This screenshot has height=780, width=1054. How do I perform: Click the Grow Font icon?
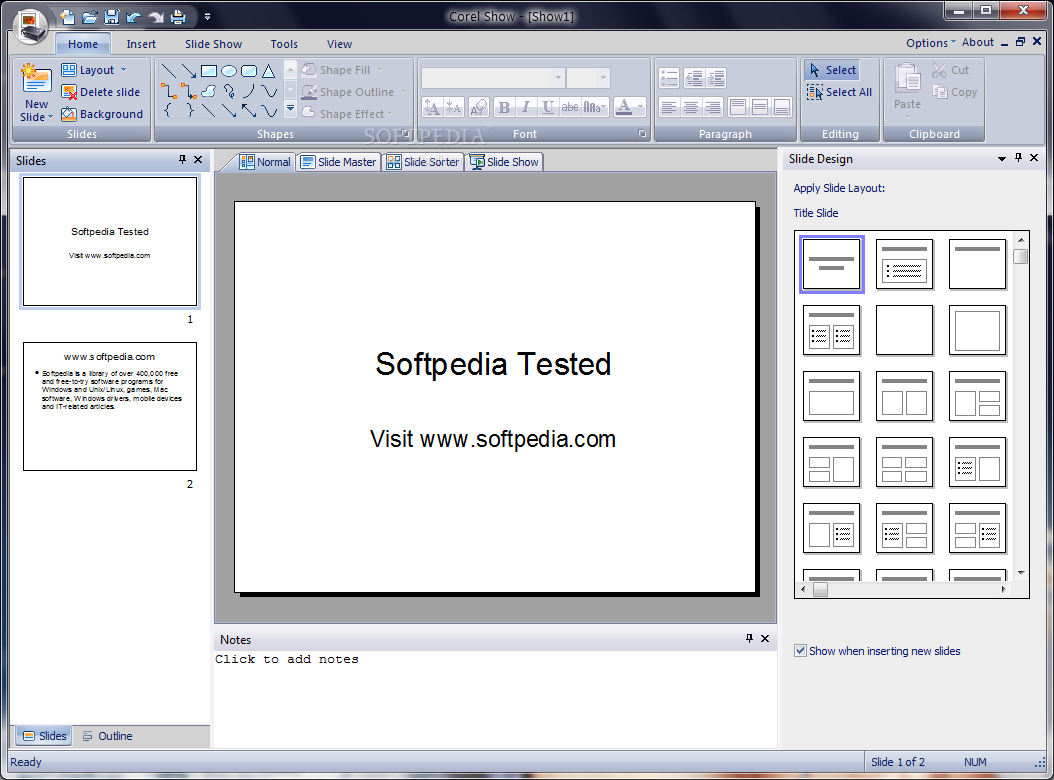coord(432,108)
